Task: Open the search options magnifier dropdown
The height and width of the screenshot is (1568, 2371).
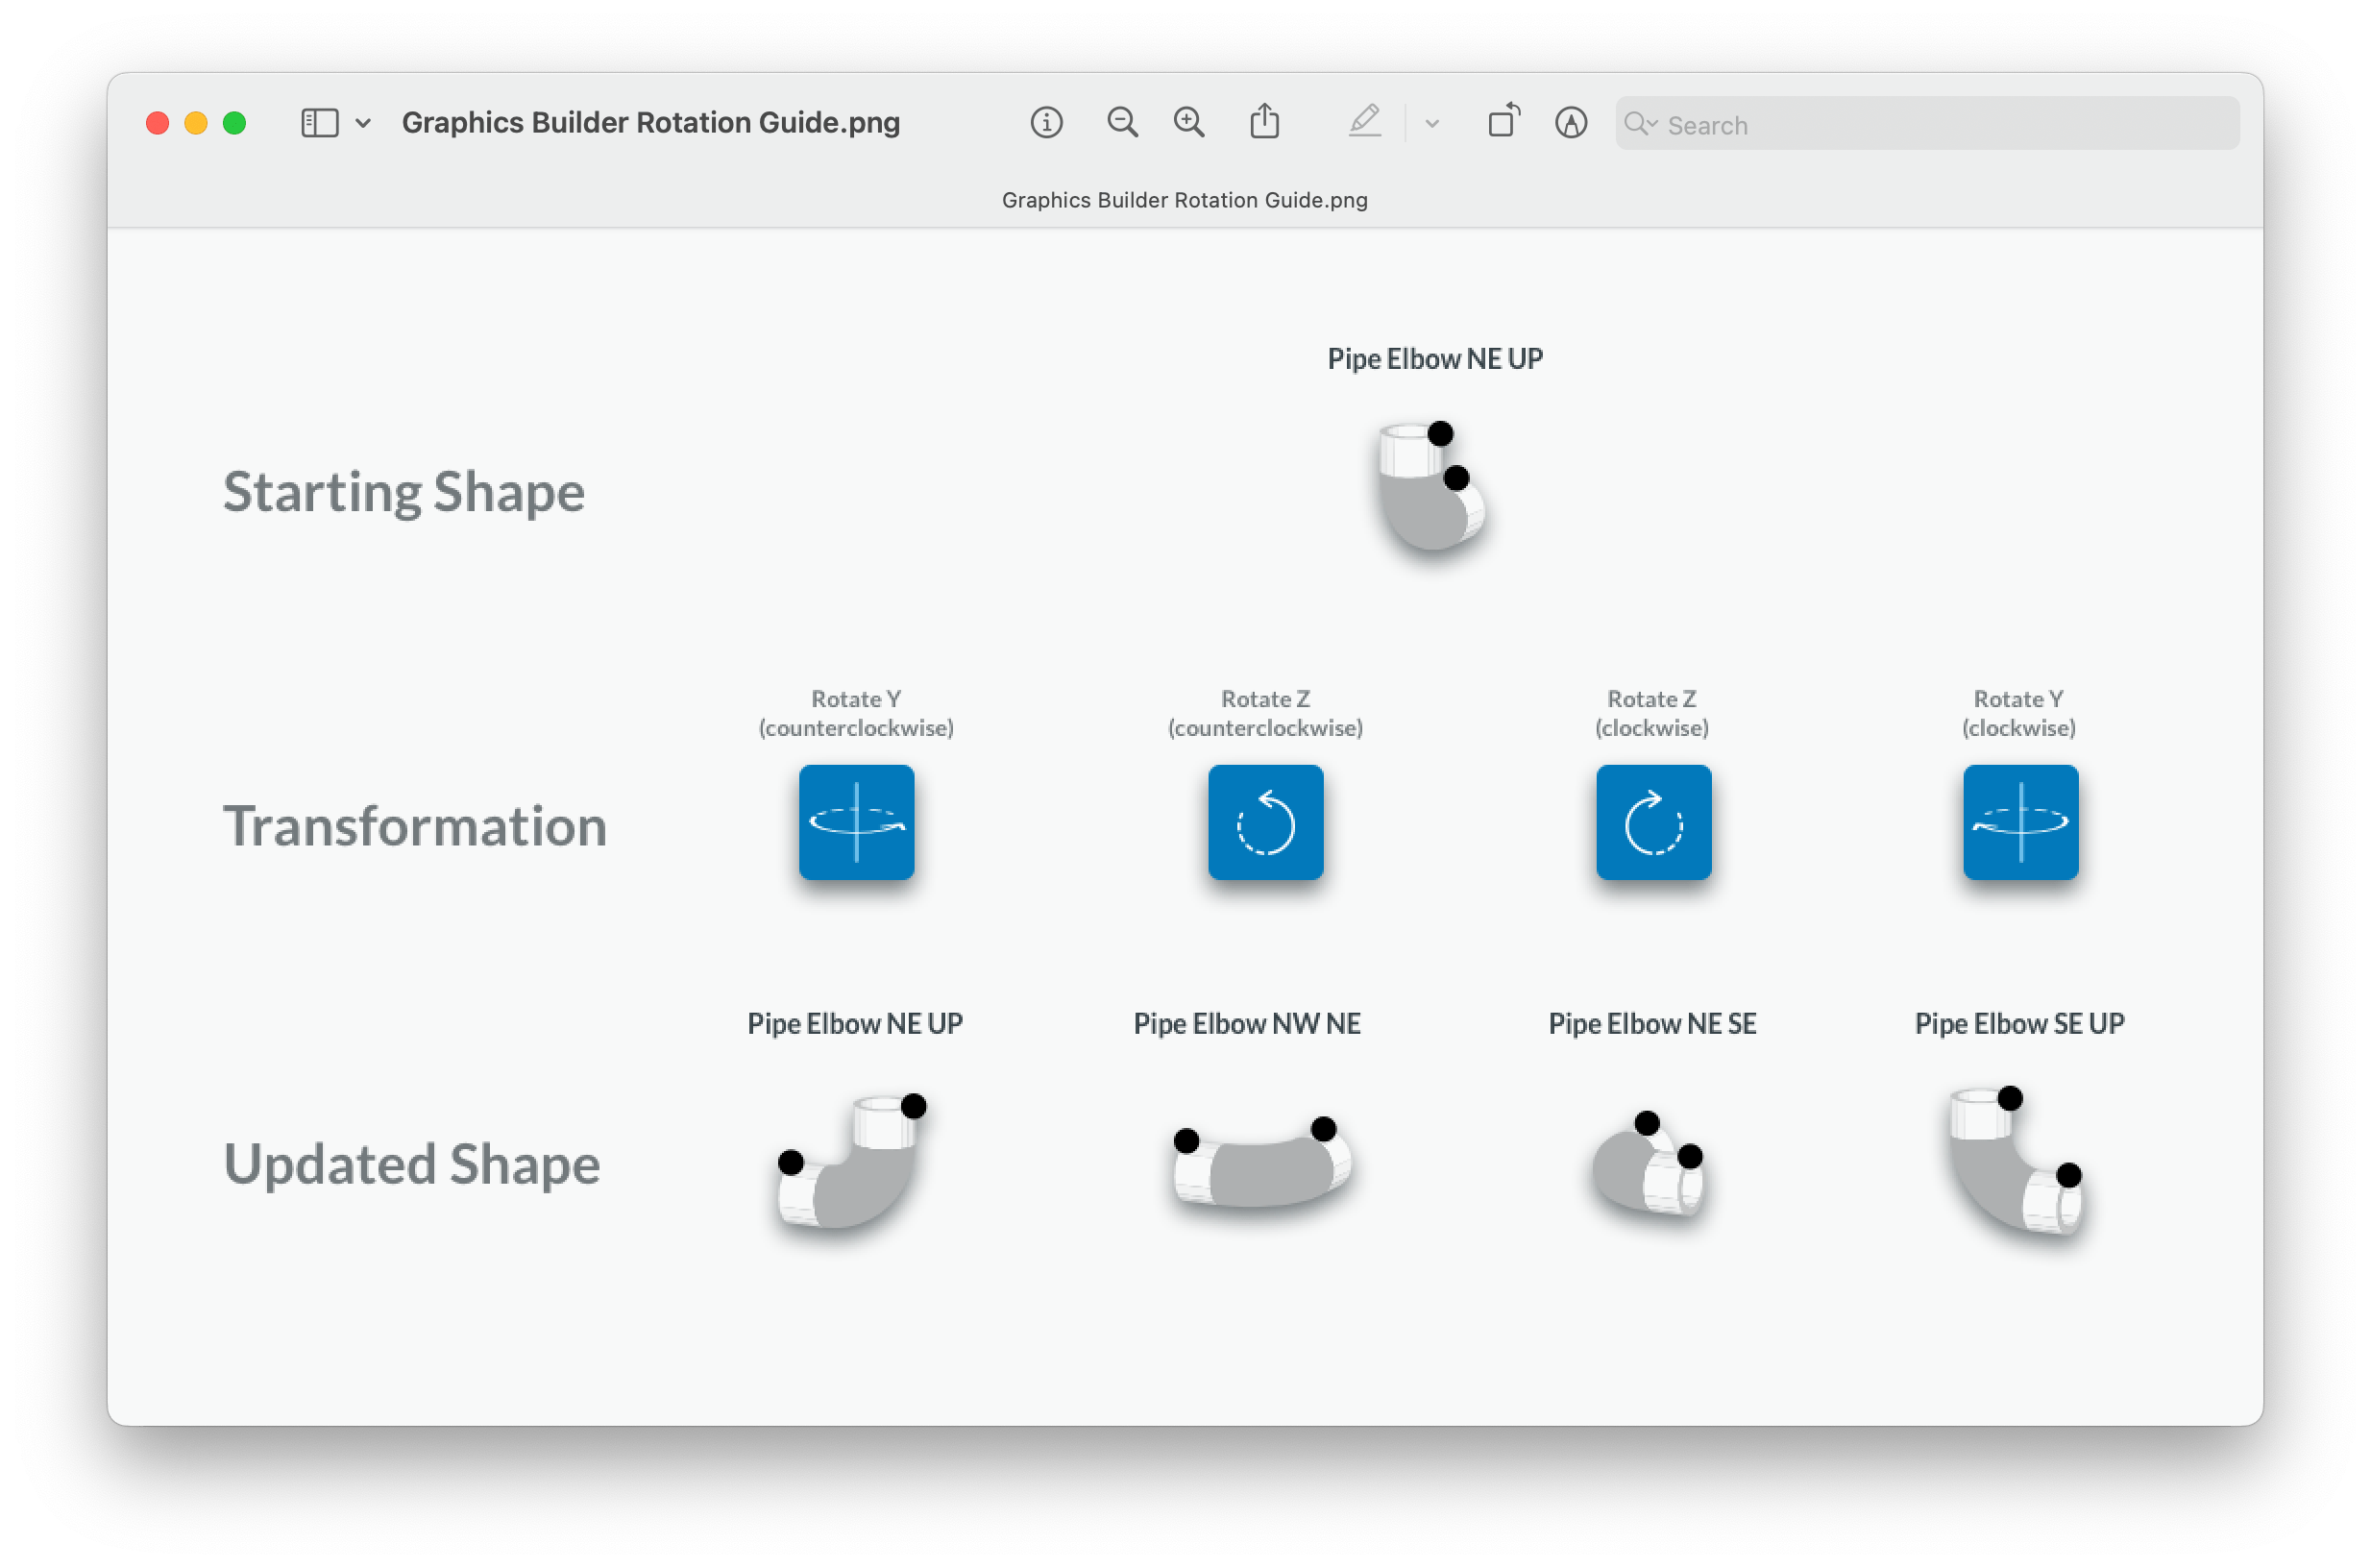Action: click(1640, 124)
